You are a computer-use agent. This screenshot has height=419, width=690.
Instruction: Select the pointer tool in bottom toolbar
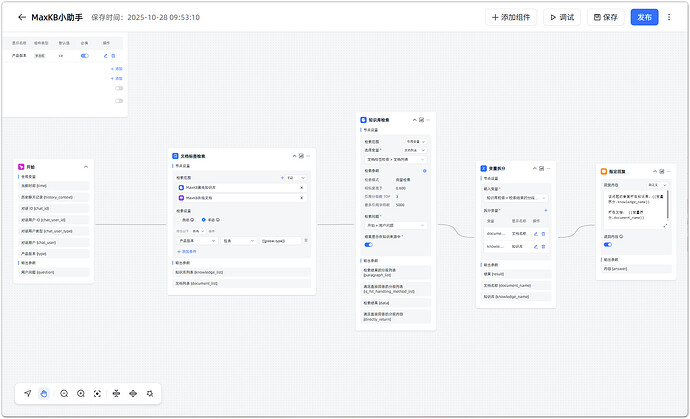[27, 394]
